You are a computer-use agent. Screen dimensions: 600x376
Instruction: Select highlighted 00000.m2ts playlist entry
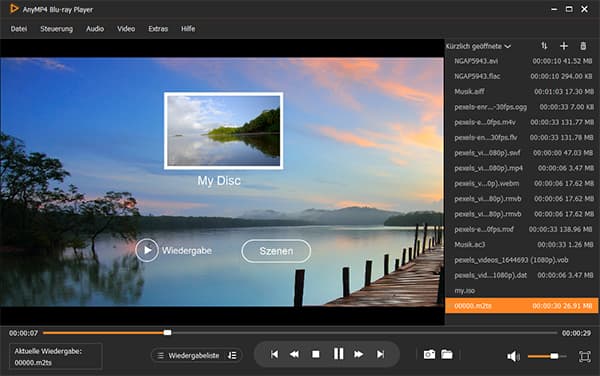(522, 306)
